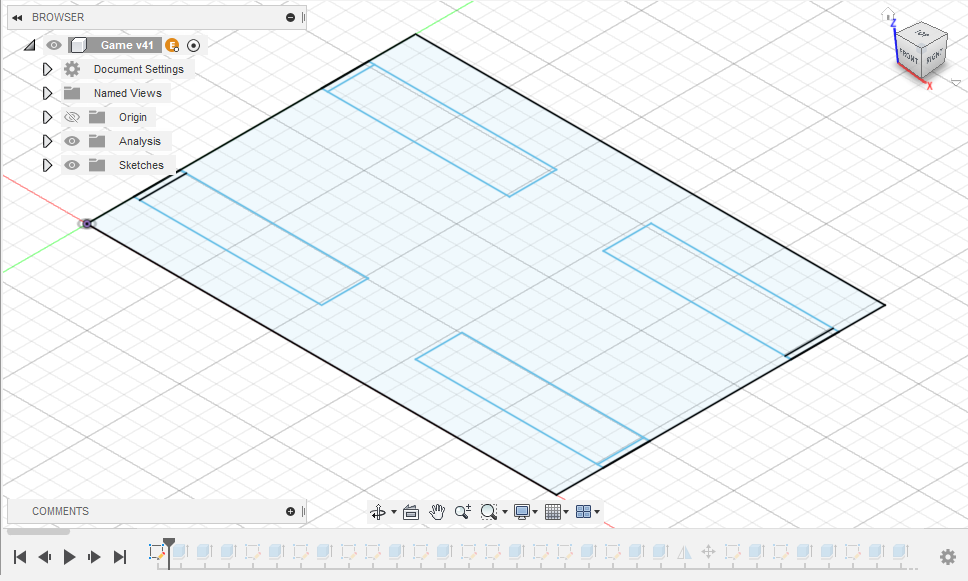Open the COMMENTS panel

coord(61,511)
